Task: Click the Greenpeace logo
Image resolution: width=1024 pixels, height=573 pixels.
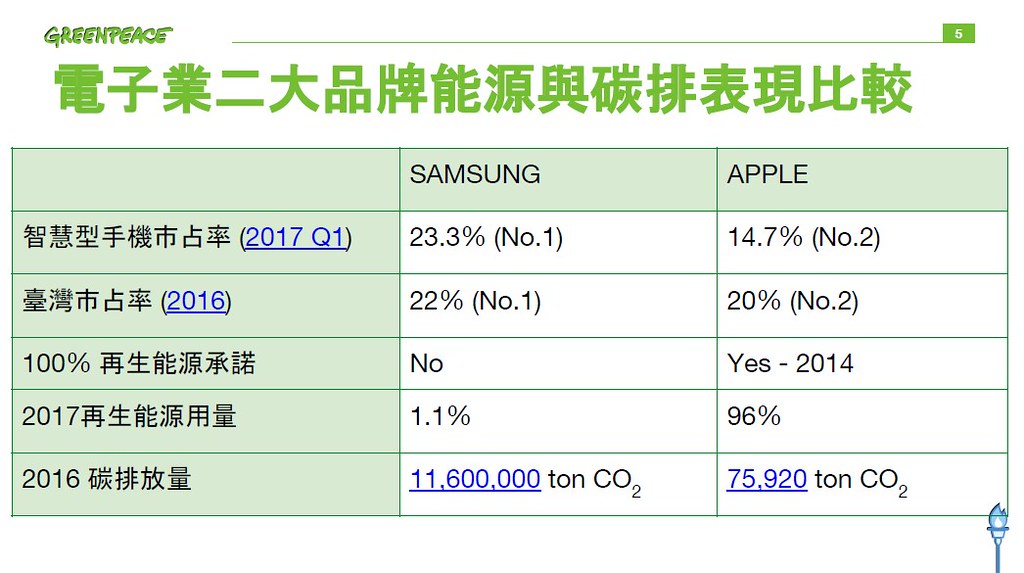Action: [108, 35]
